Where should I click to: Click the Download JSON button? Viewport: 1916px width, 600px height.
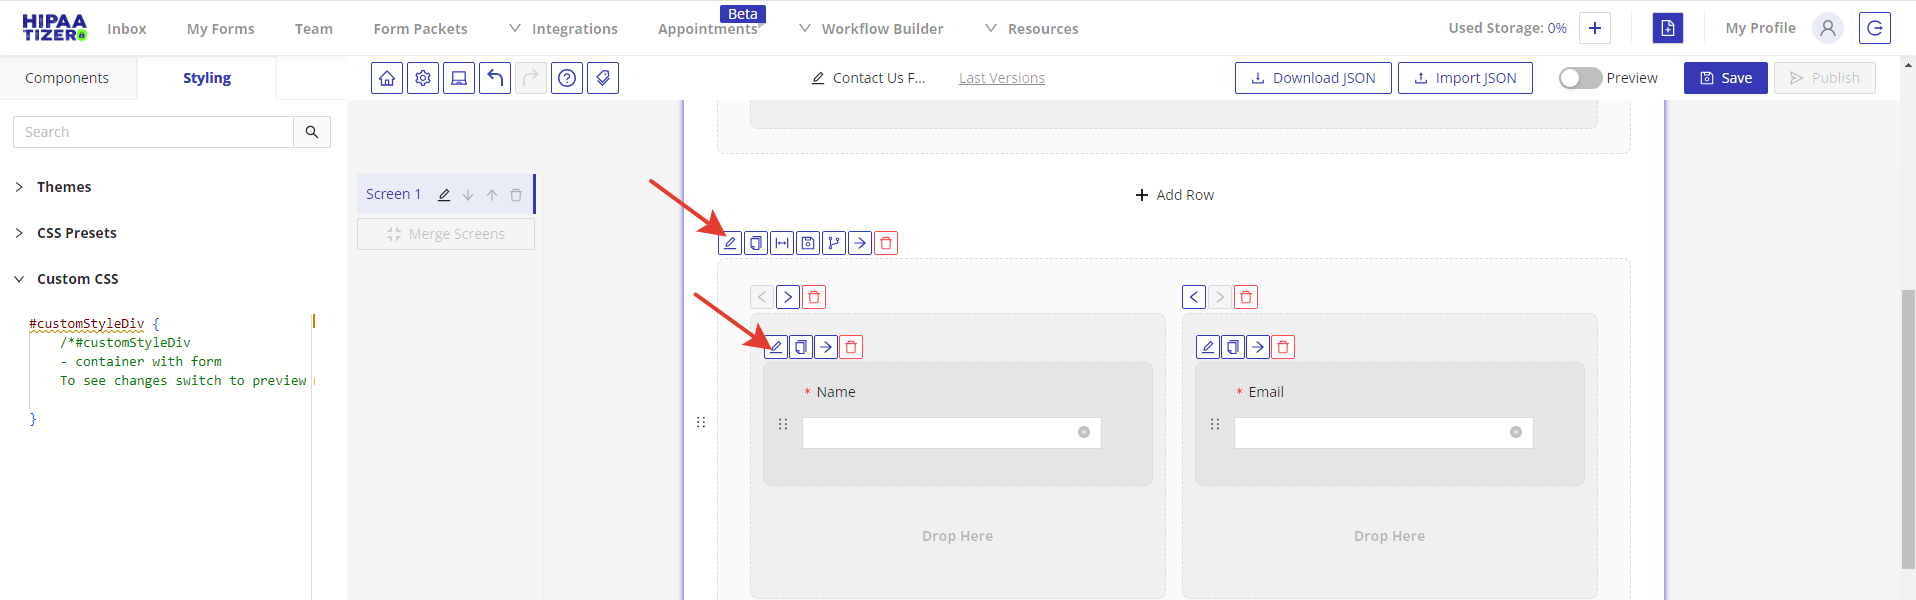[1313, 78]
